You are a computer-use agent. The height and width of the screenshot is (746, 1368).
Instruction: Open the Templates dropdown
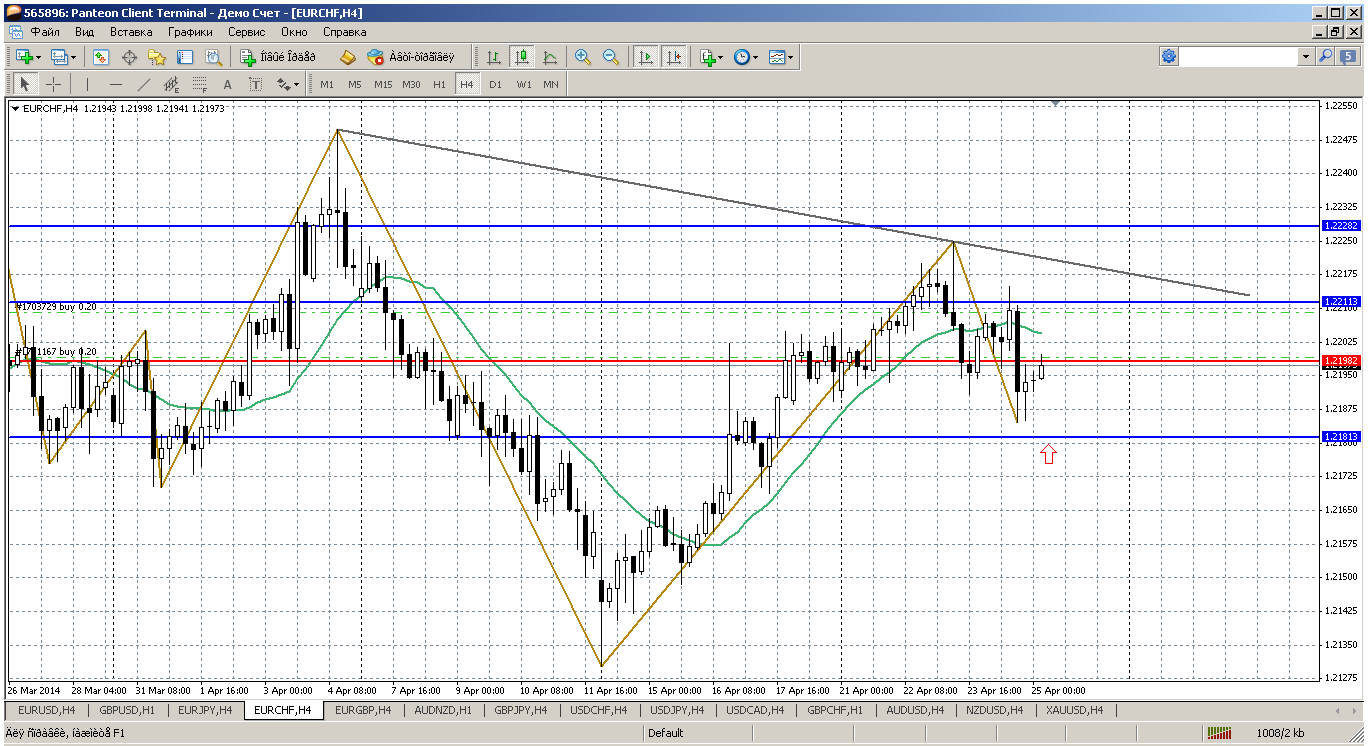pos(781,57)
